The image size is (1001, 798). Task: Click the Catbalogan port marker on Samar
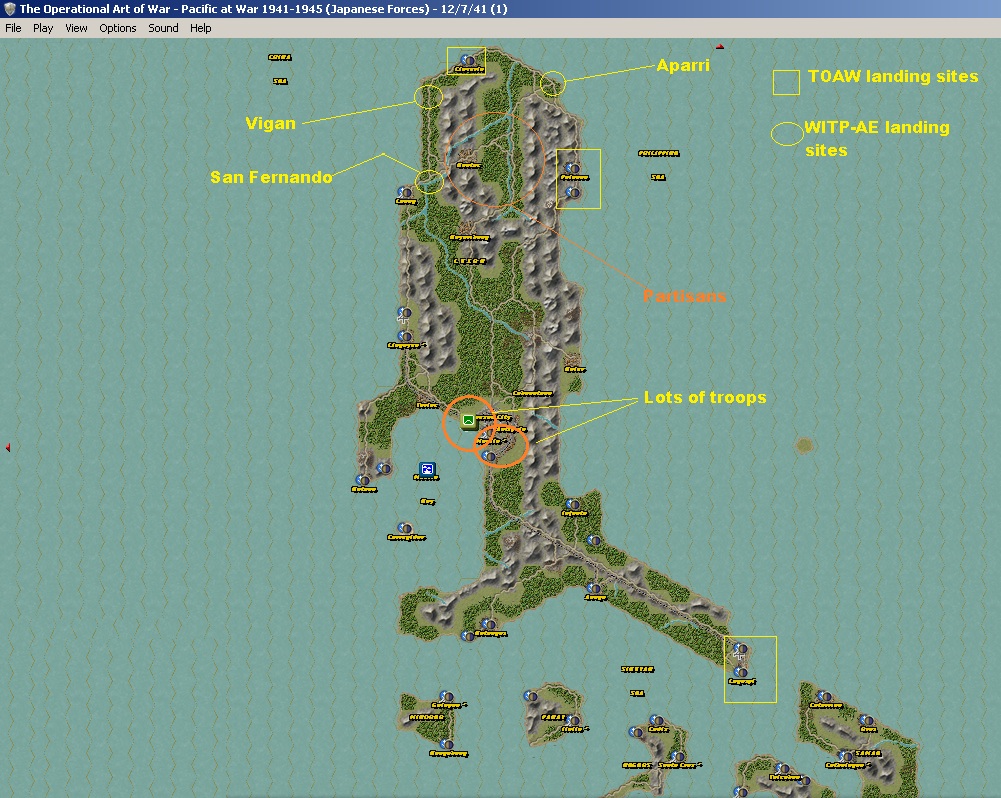[x=845, y=757]
